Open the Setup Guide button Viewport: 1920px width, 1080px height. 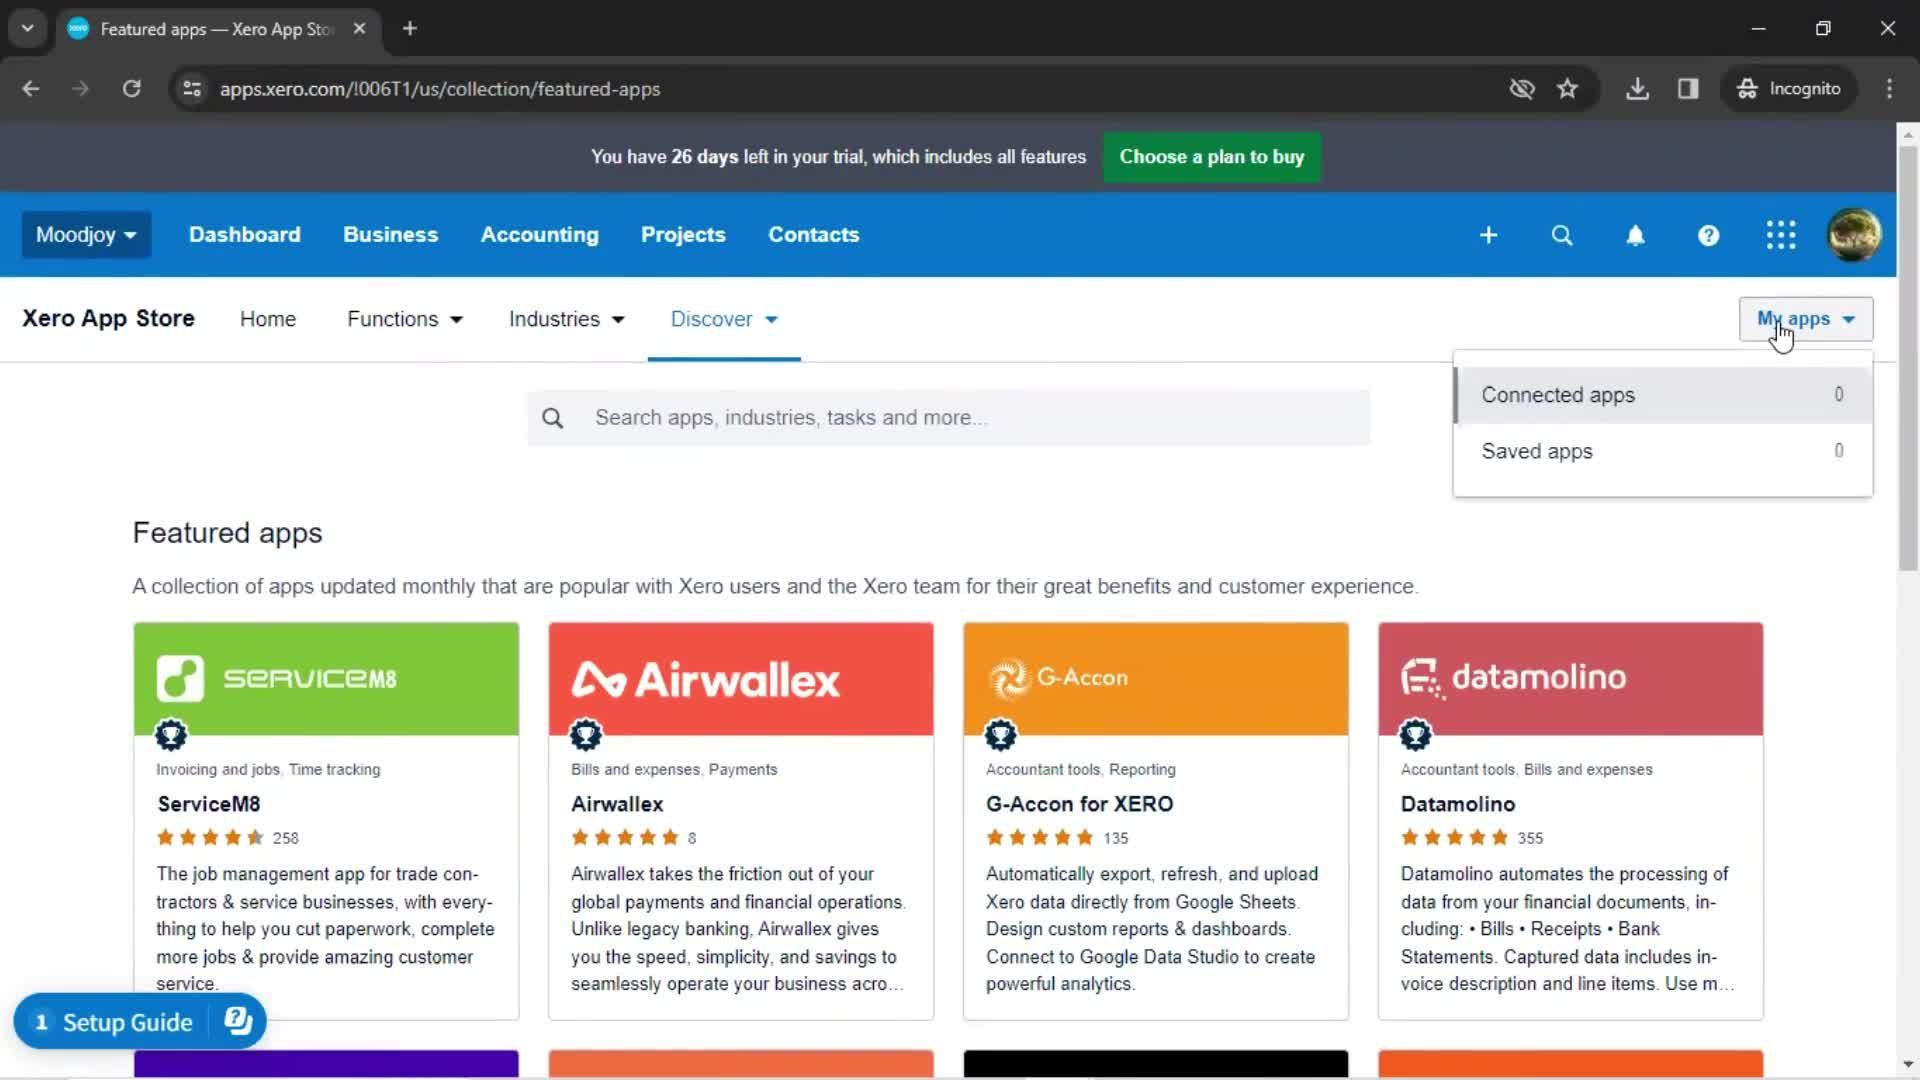127,1022
